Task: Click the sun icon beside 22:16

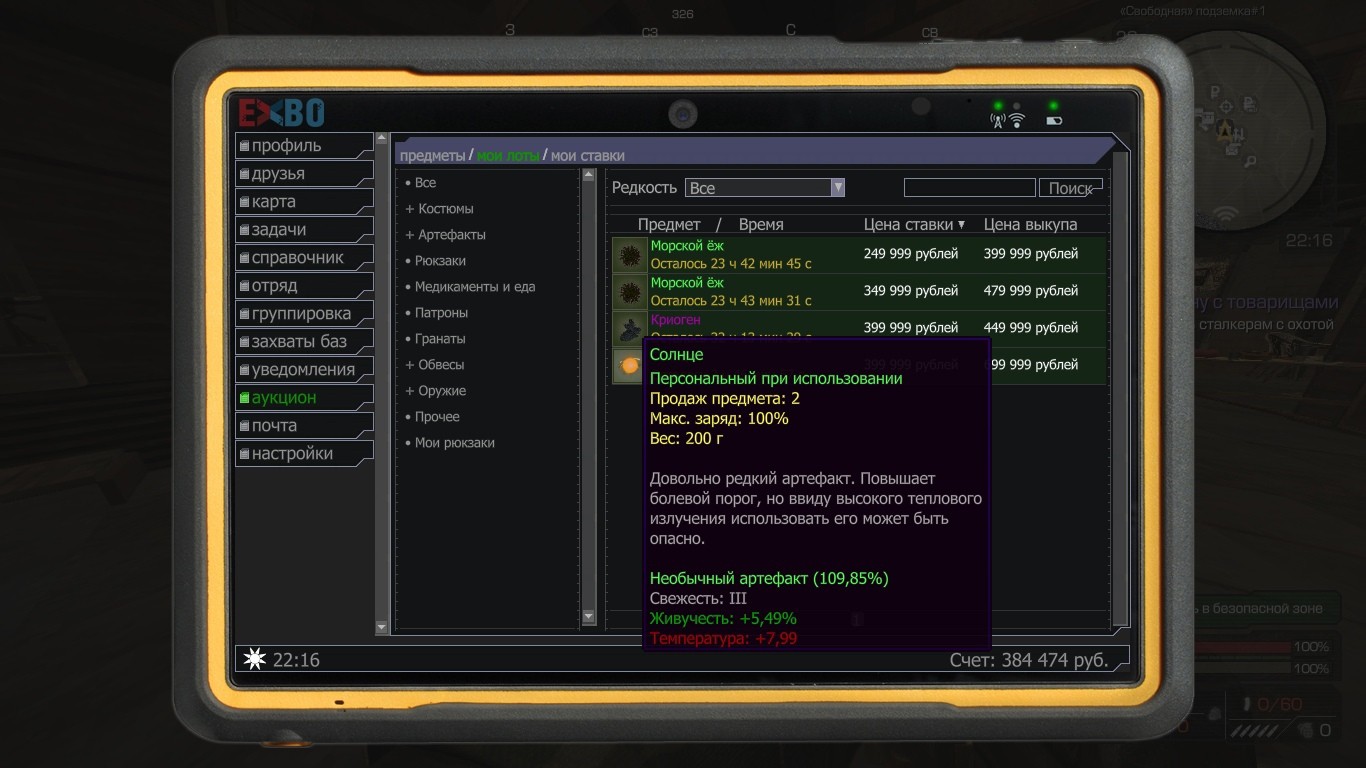Action: (x=255, y=660)
